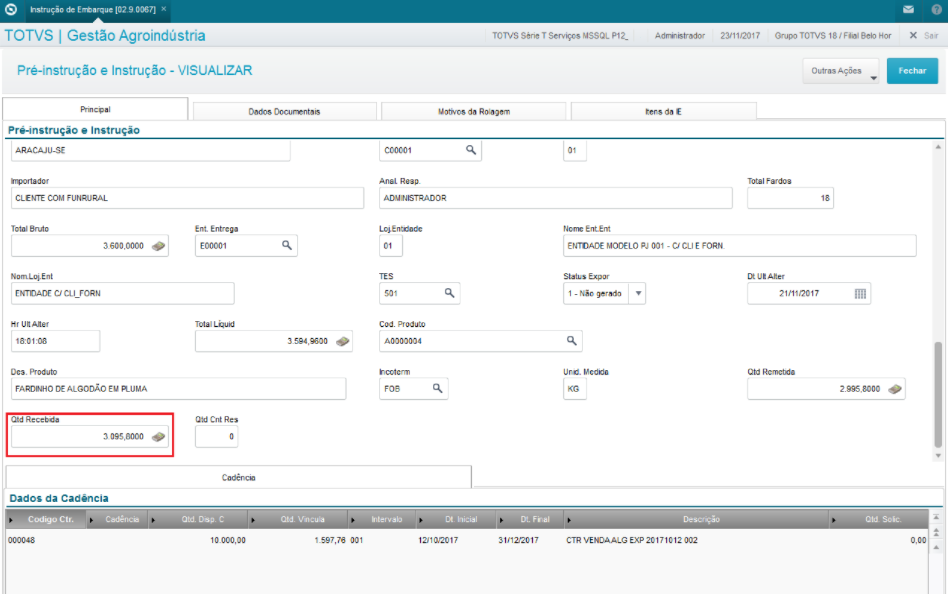The width and height of the screenshot is (948, 594).
Task: Click the Anal. Resp. ADMINISTRADOR field
Action: tap(556, 198)
